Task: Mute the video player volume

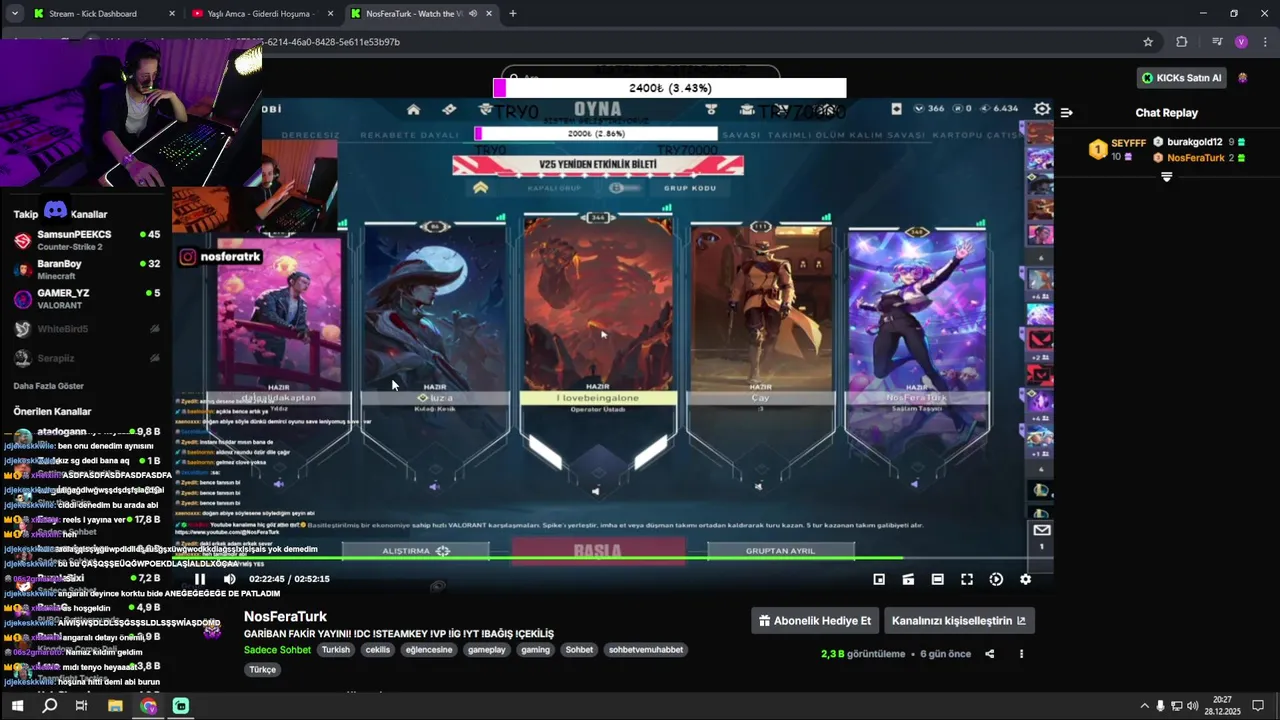Action: 230,579
